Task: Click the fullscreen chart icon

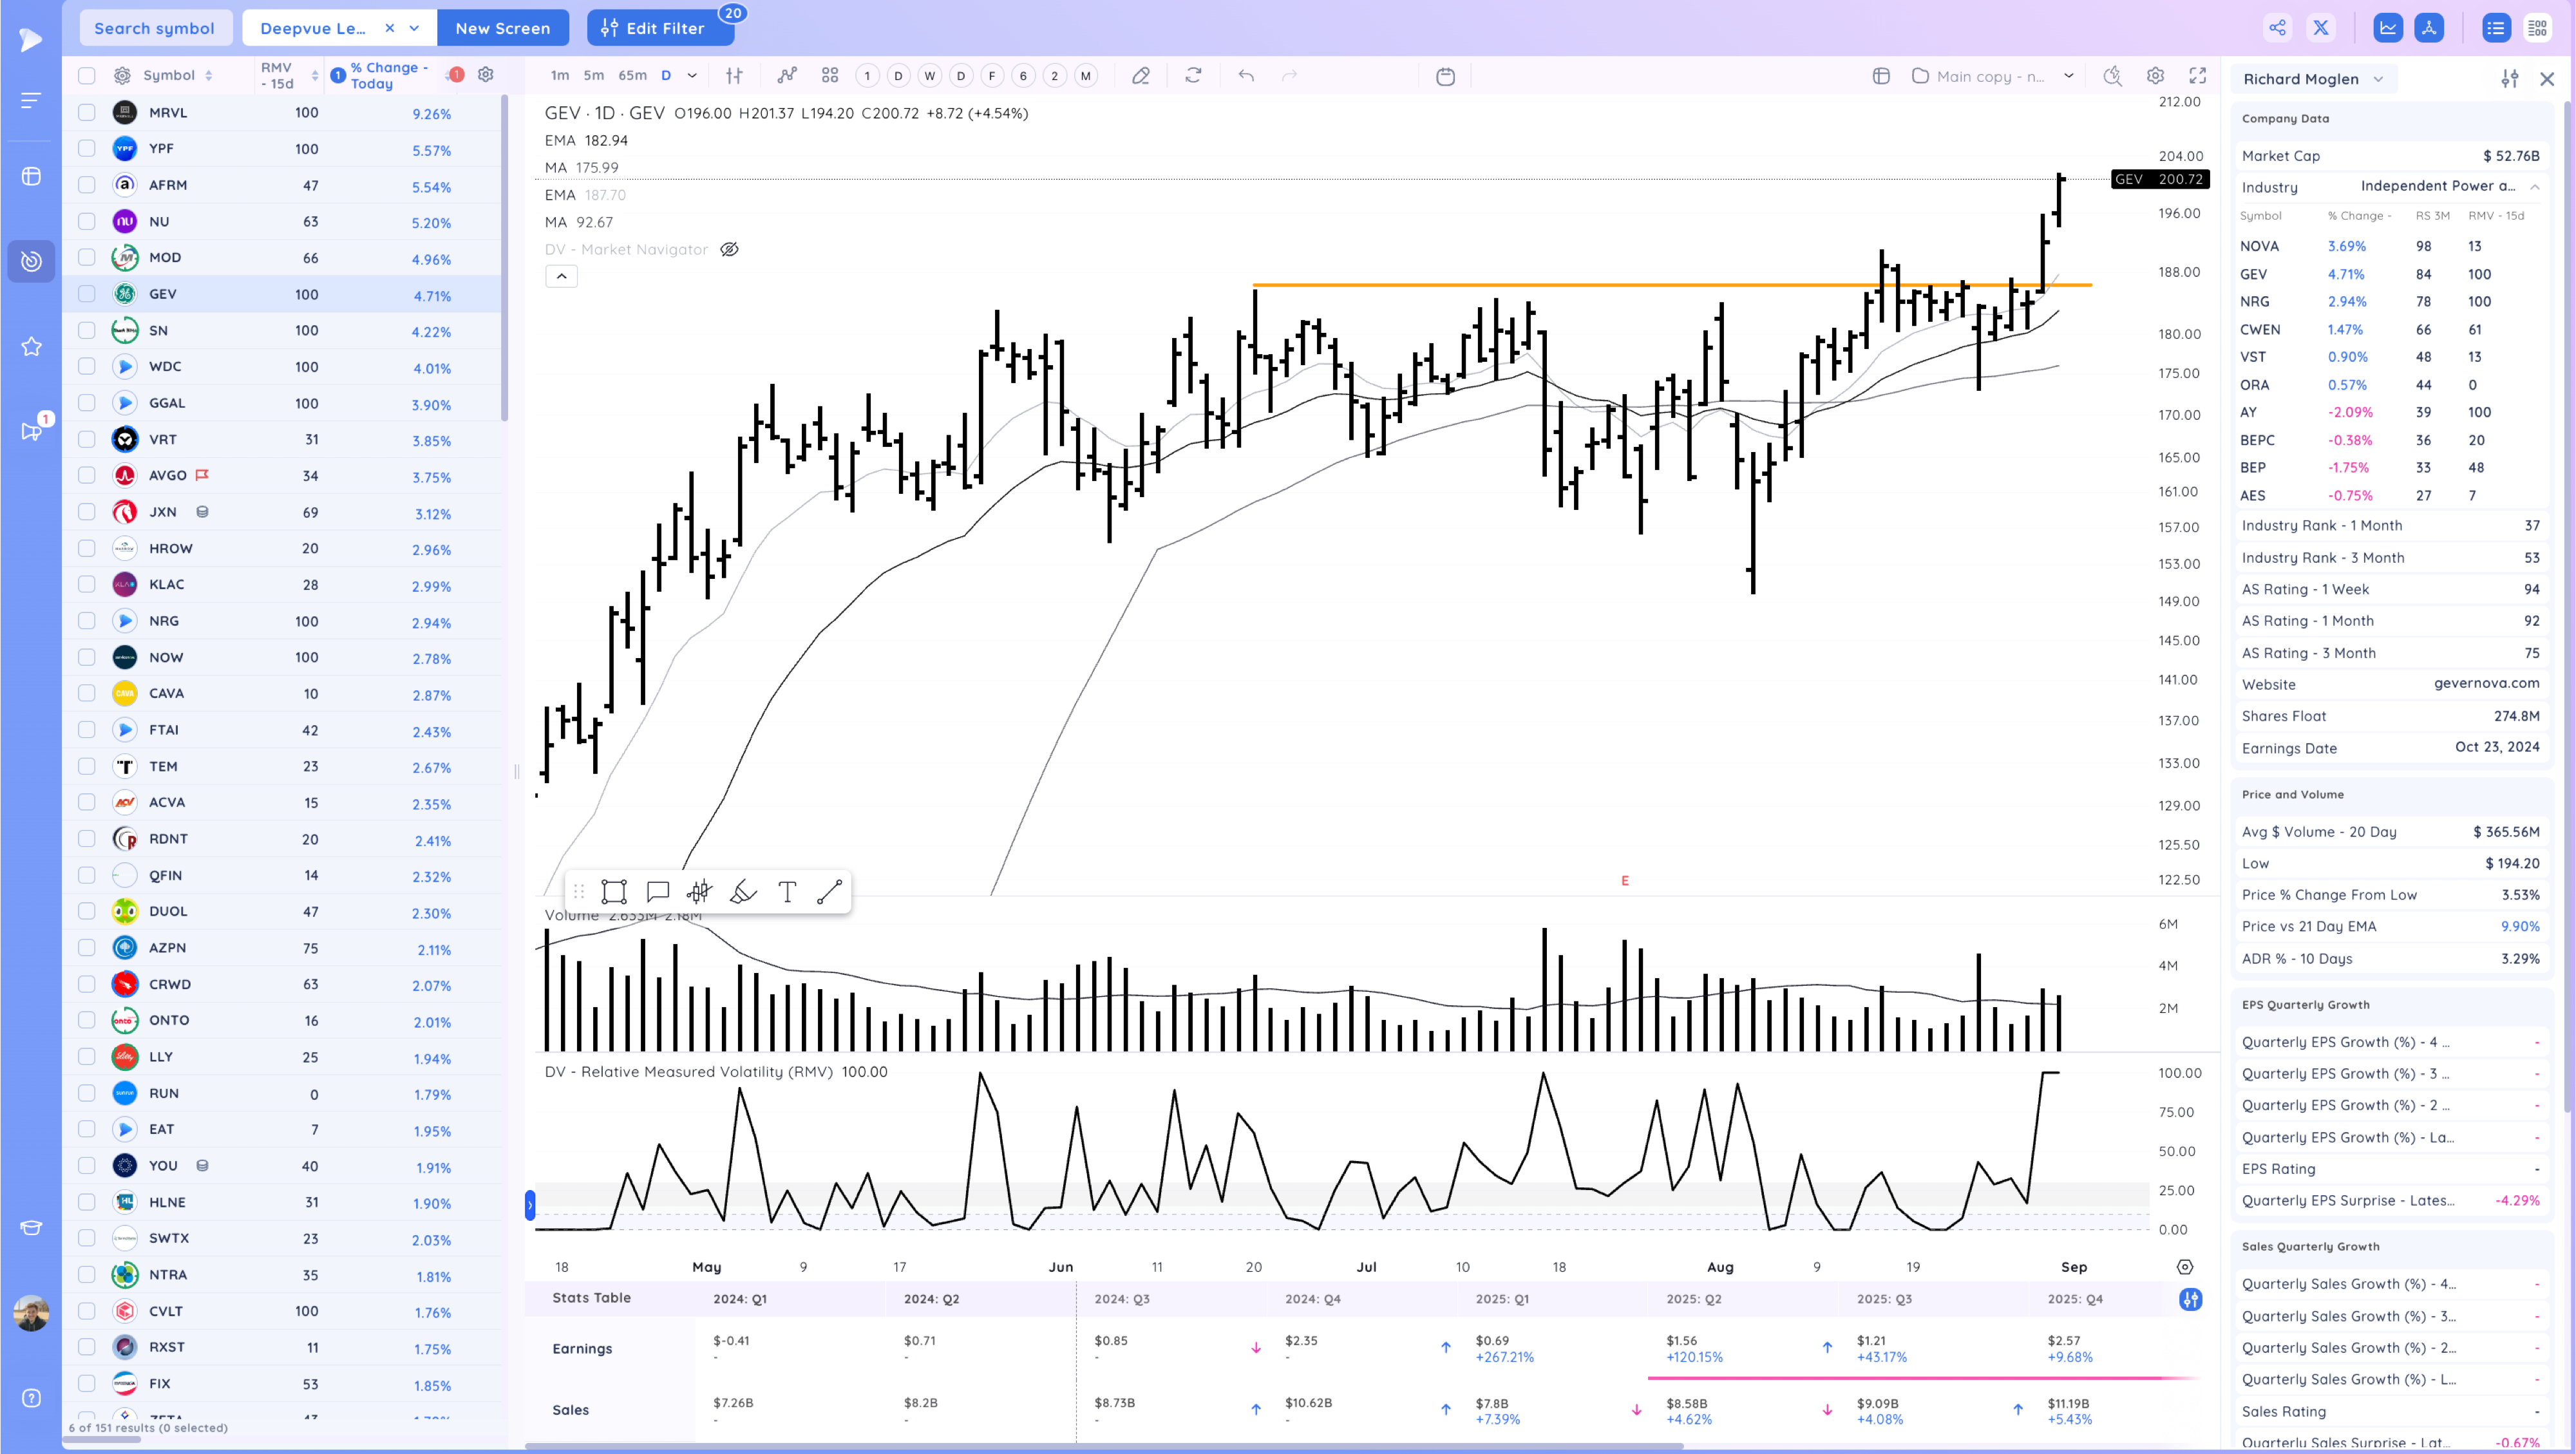Action: pyautogui.click(x=2197, y=76)
